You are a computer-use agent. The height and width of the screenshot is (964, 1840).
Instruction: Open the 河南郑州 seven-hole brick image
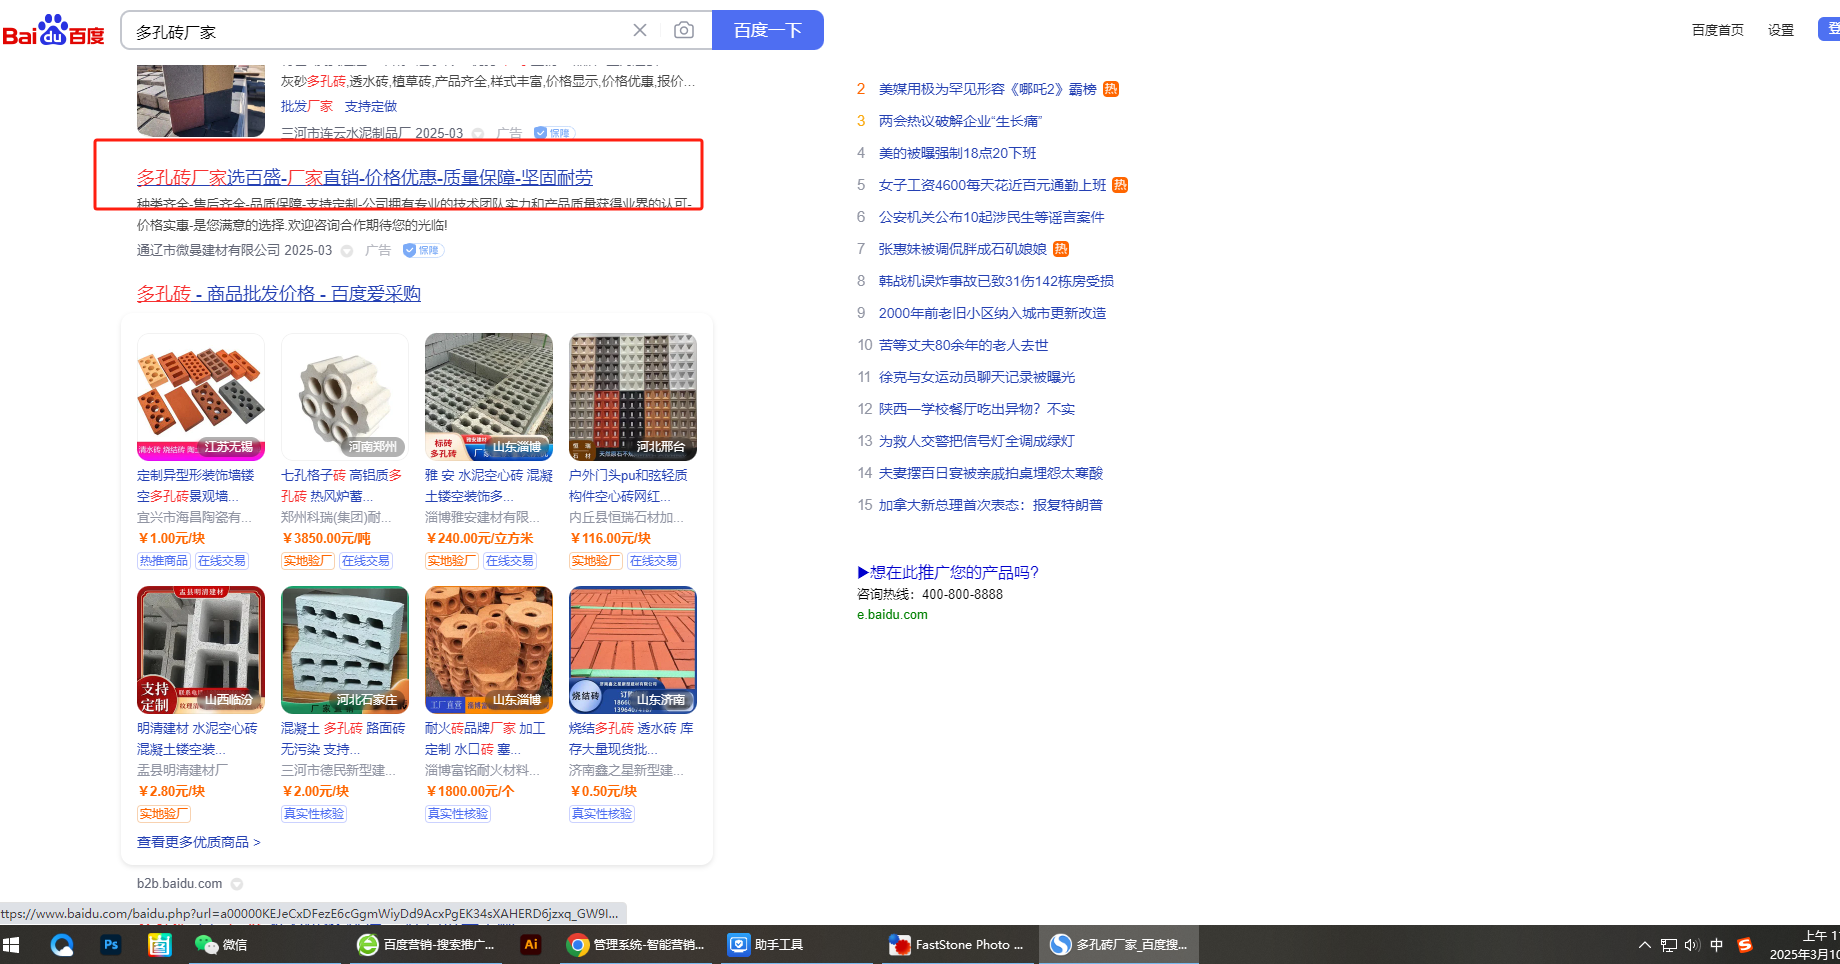pos(345,397)
